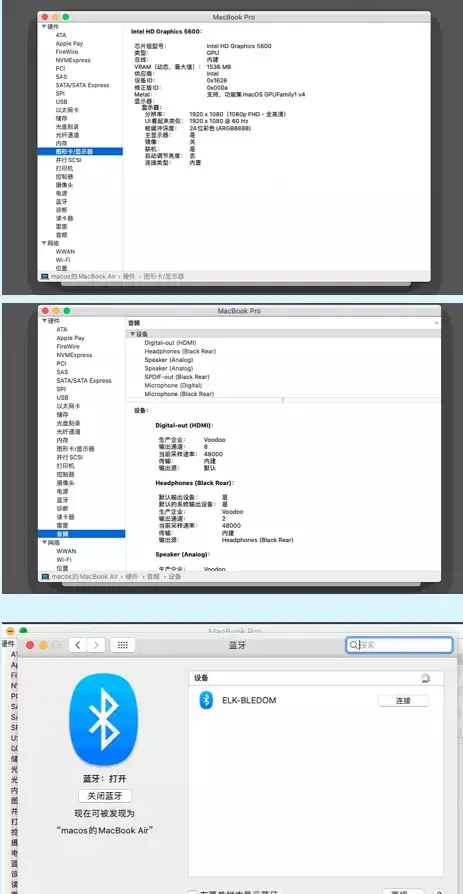463x894 pixels.
Task: Open 光盘刻录 in the Audio window sidebar
Action: click(x=68, y=423)
